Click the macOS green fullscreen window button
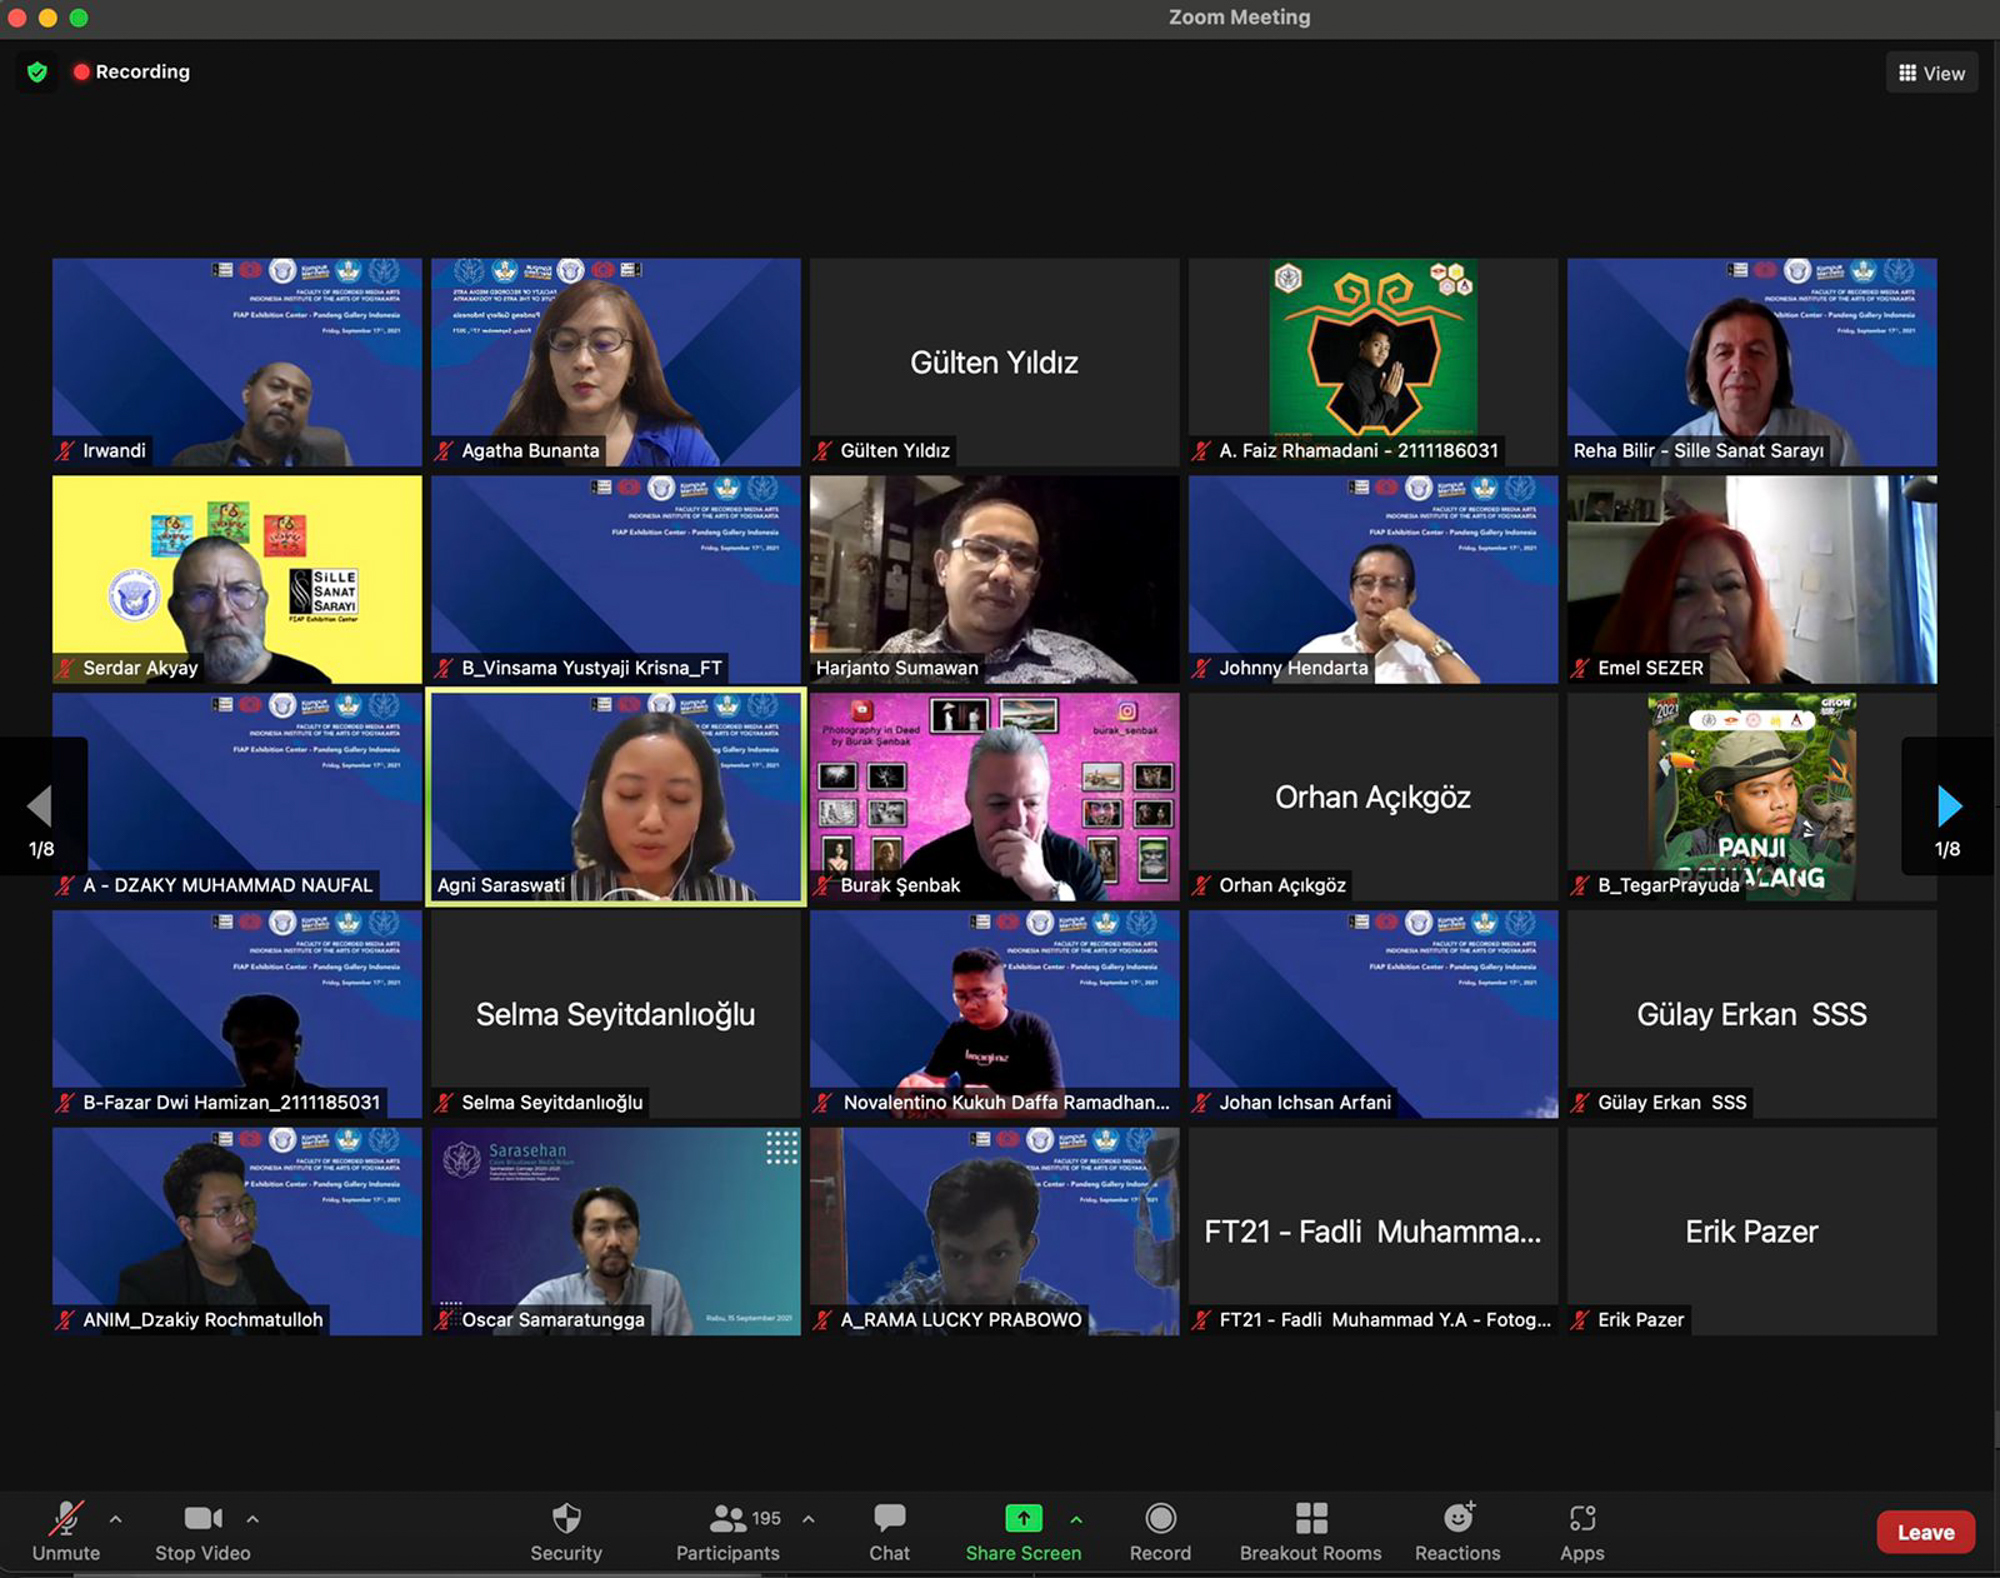Screen dimensions: 2000x1578 point(79,17)
